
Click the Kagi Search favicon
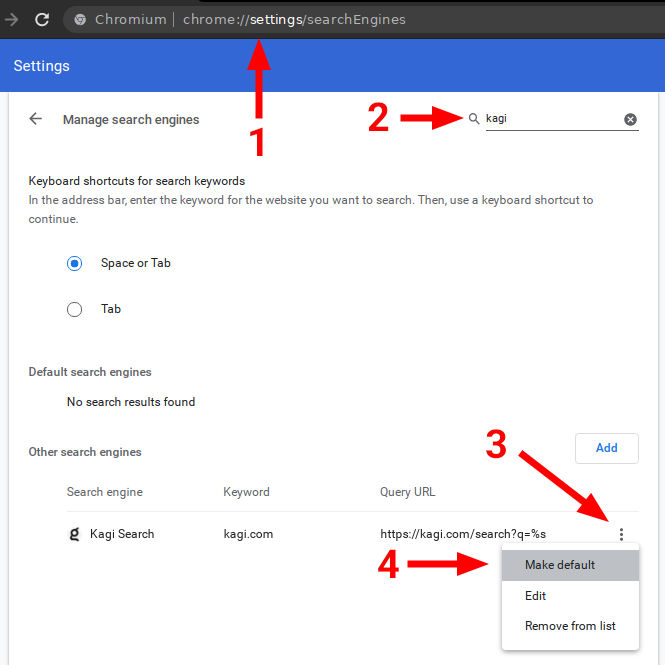tap(74, 534)
